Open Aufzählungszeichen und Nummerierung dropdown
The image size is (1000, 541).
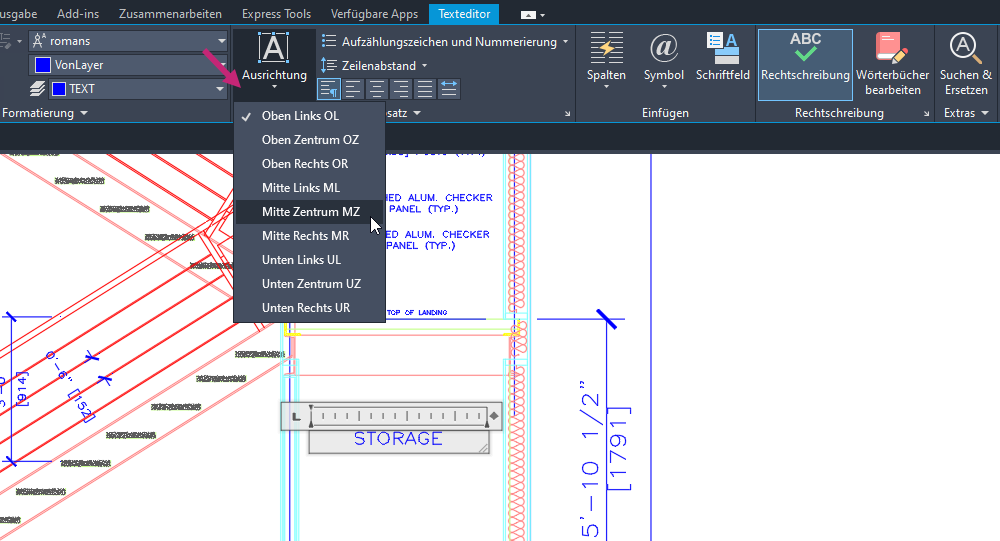coord(444,42)
